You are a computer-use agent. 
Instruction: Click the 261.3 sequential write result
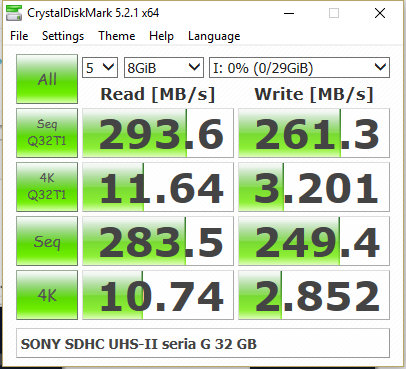click(314, 133)
